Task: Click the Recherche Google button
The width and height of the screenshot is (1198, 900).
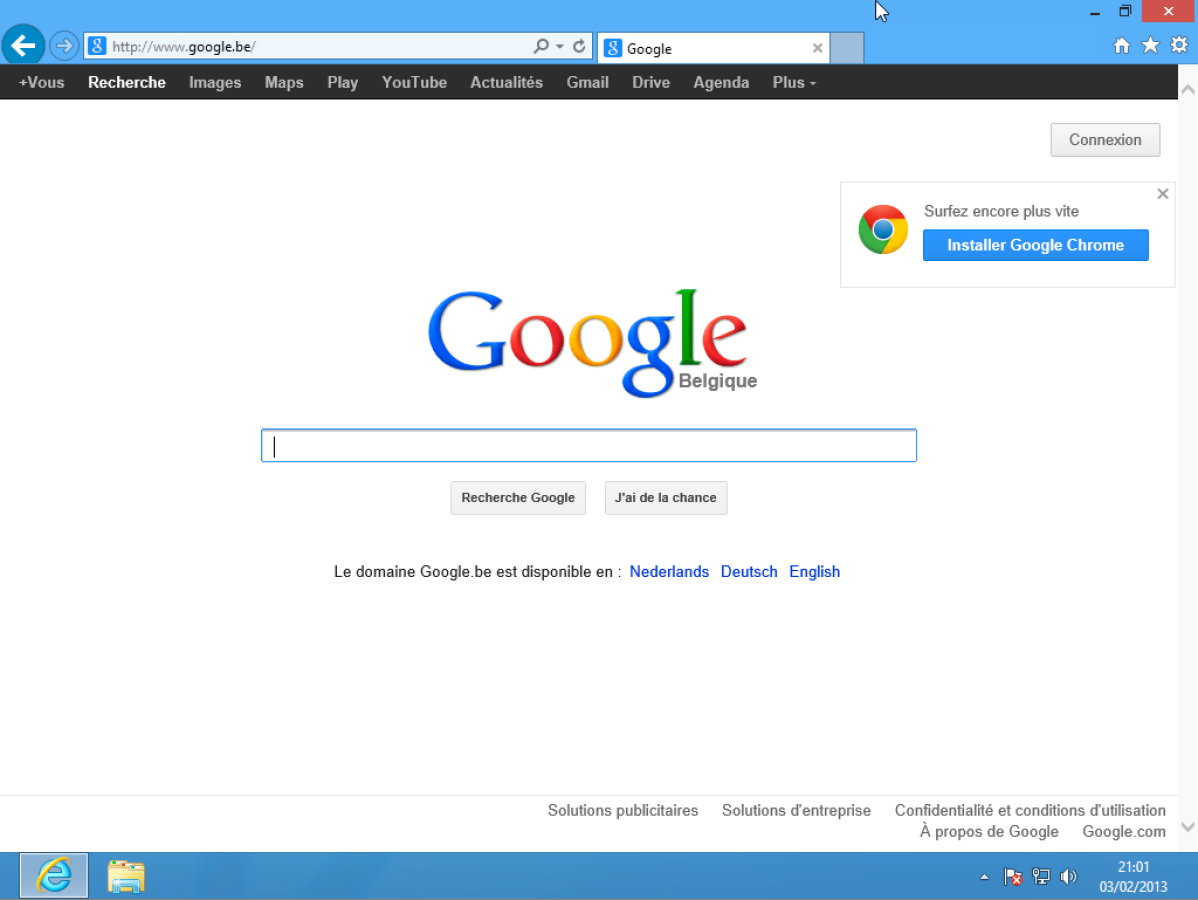Action: tap(518, 498)
